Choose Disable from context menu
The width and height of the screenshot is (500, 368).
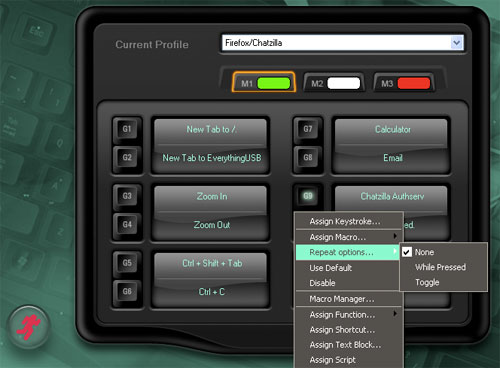coord(348,283)
